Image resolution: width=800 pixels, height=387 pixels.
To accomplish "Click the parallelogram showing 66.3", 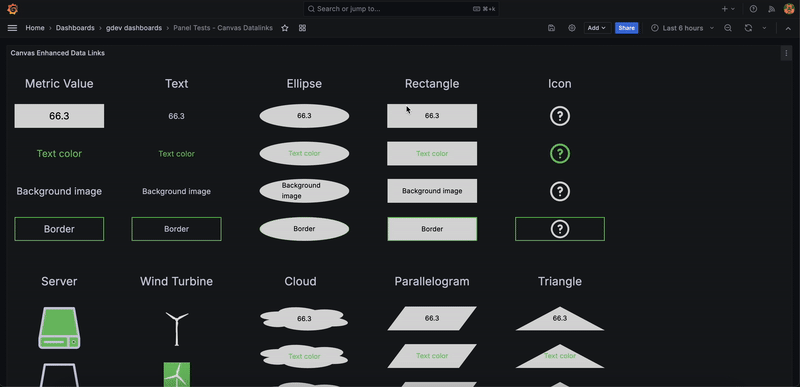I will click(432, 319).
